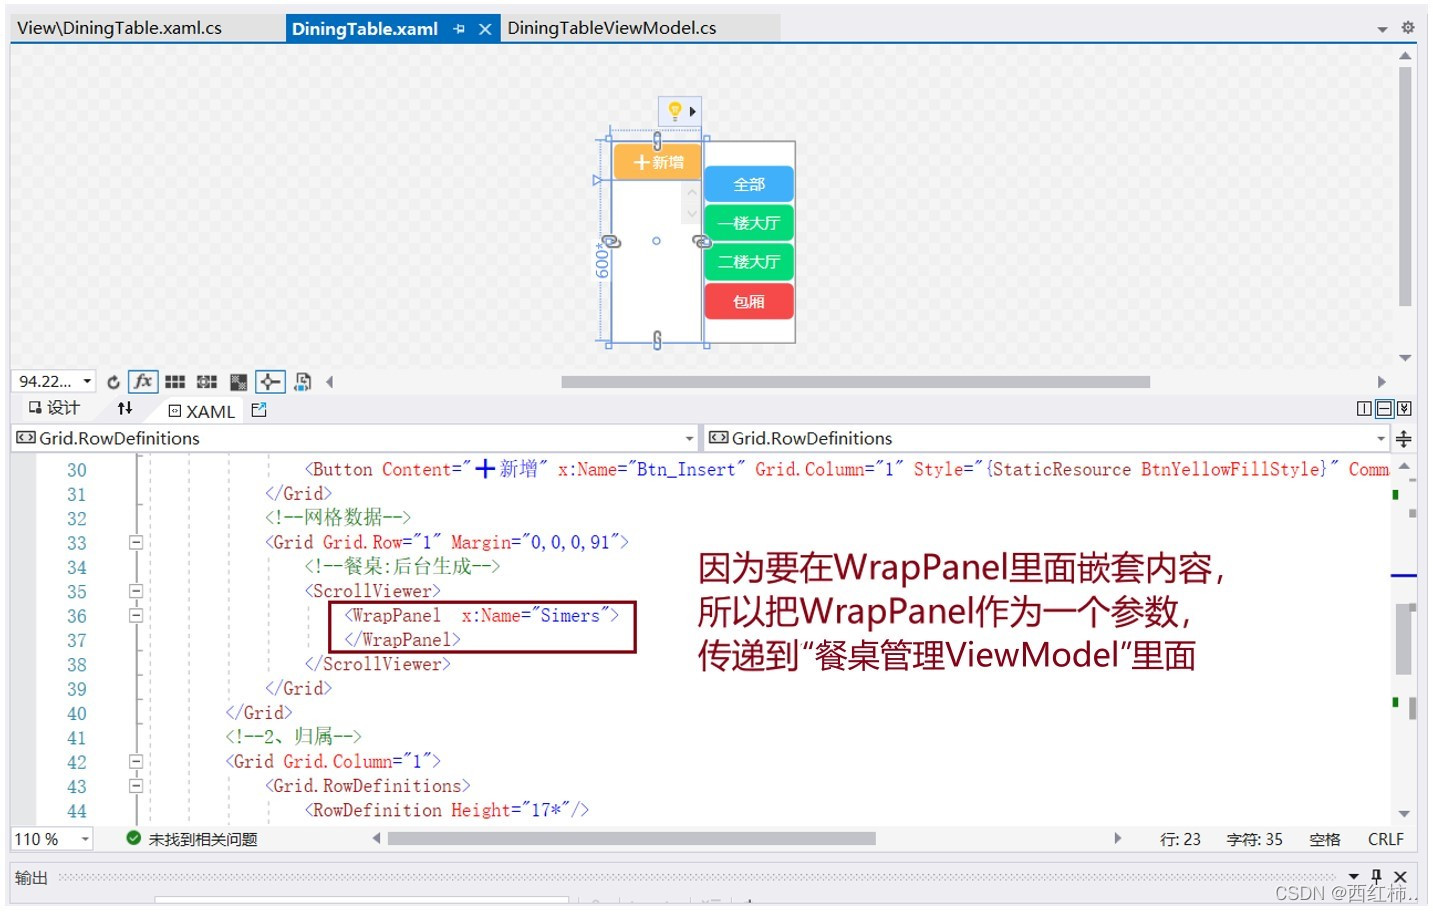Viewport: 1433px width, 912px height.
Task: Click the 行: 23 line indicator
Action: tap(1180, 839)
